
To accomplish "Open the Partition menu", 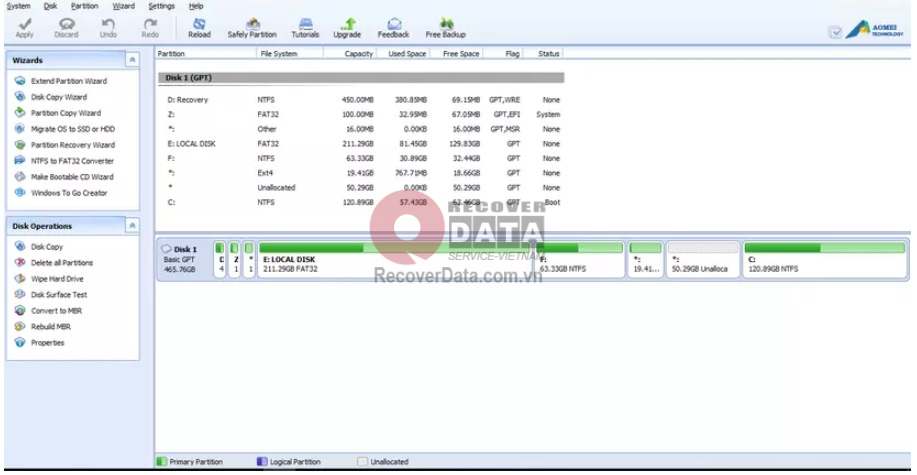I will click(84, 6).
